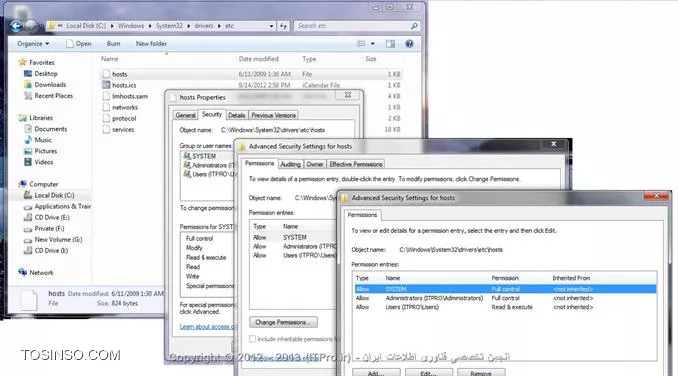Click the refresh button beside the address bar
This screenshot has height=376, width=678.
coord(283,26)
